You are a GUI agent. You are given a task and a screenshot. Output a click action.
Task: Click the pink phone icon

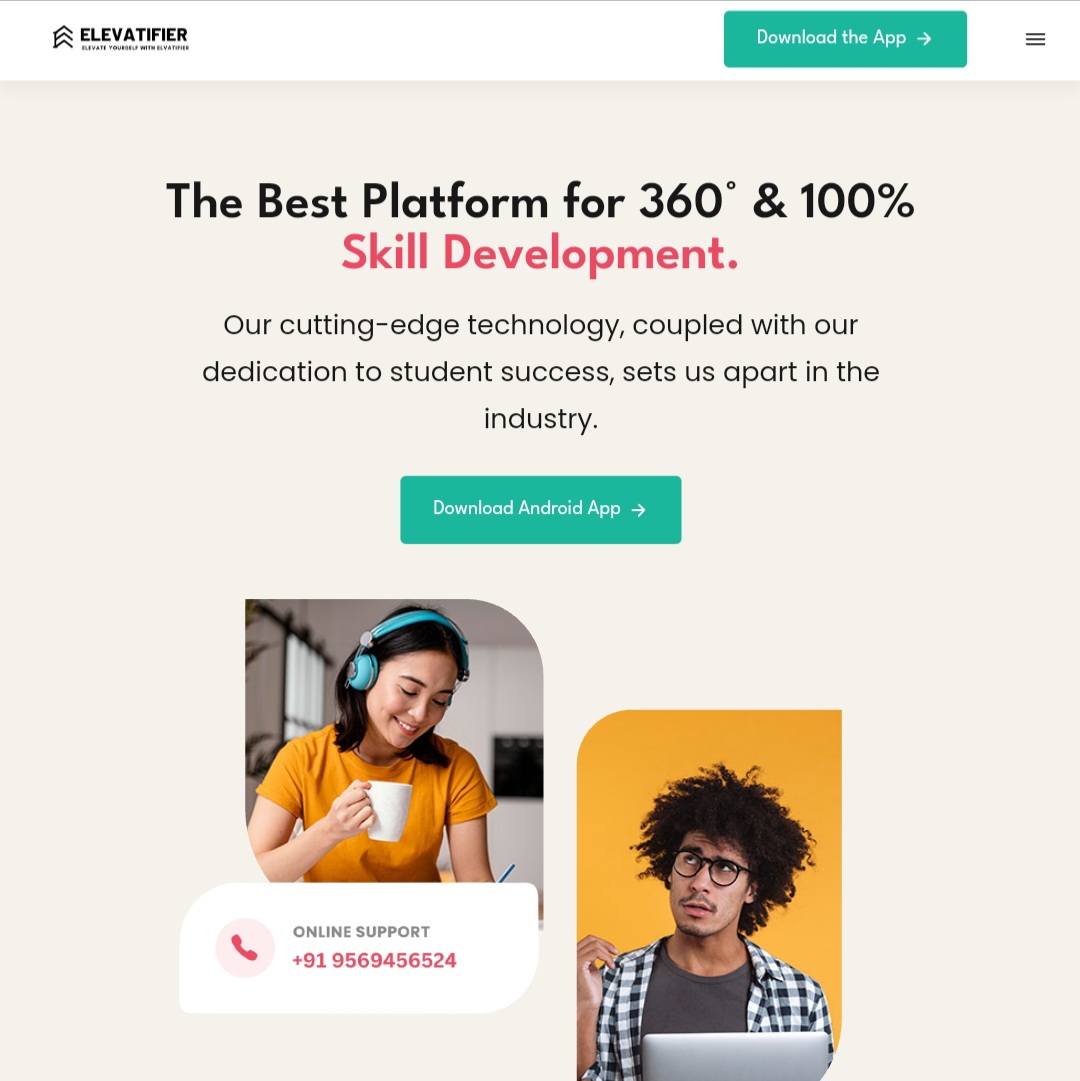point(245,947)
